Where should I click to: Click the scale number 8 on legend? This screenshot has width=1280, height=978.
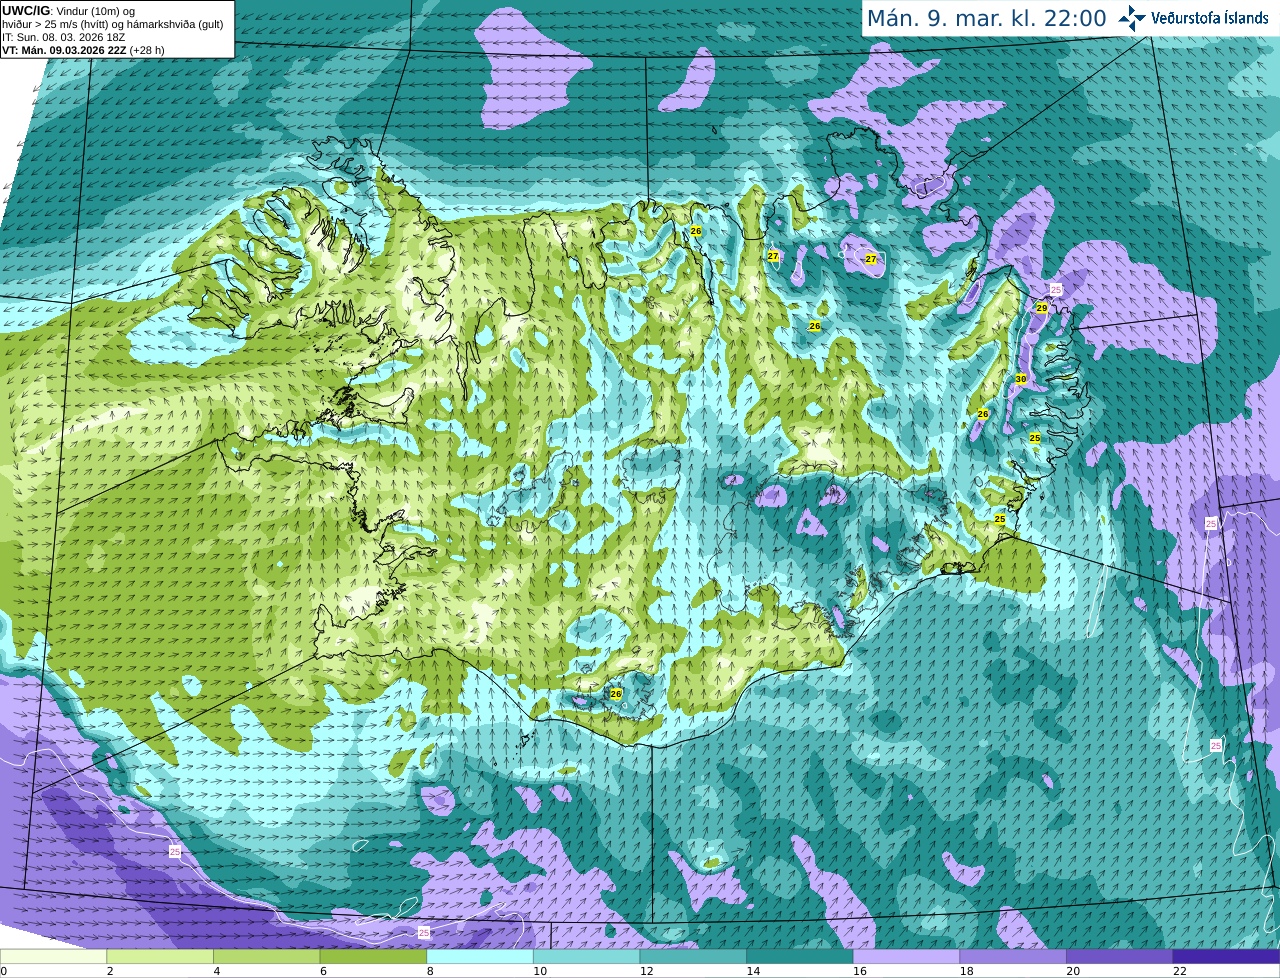point(431,971)
